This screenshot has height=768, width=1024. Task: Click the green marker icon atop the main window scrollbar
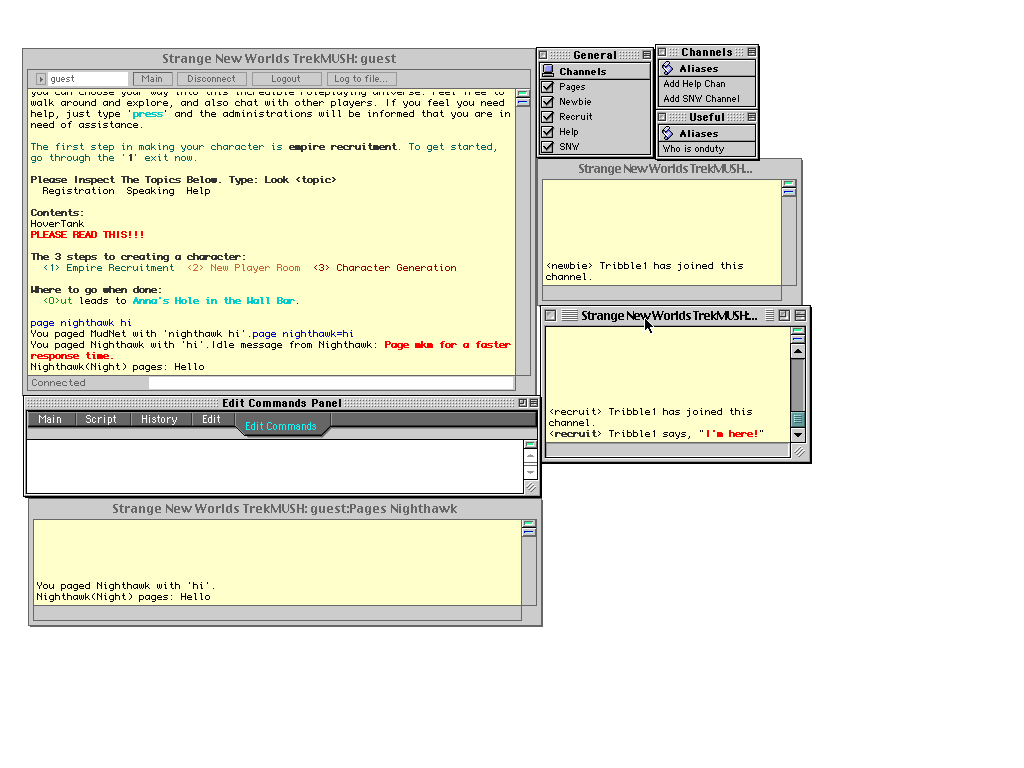pos(522,93)
